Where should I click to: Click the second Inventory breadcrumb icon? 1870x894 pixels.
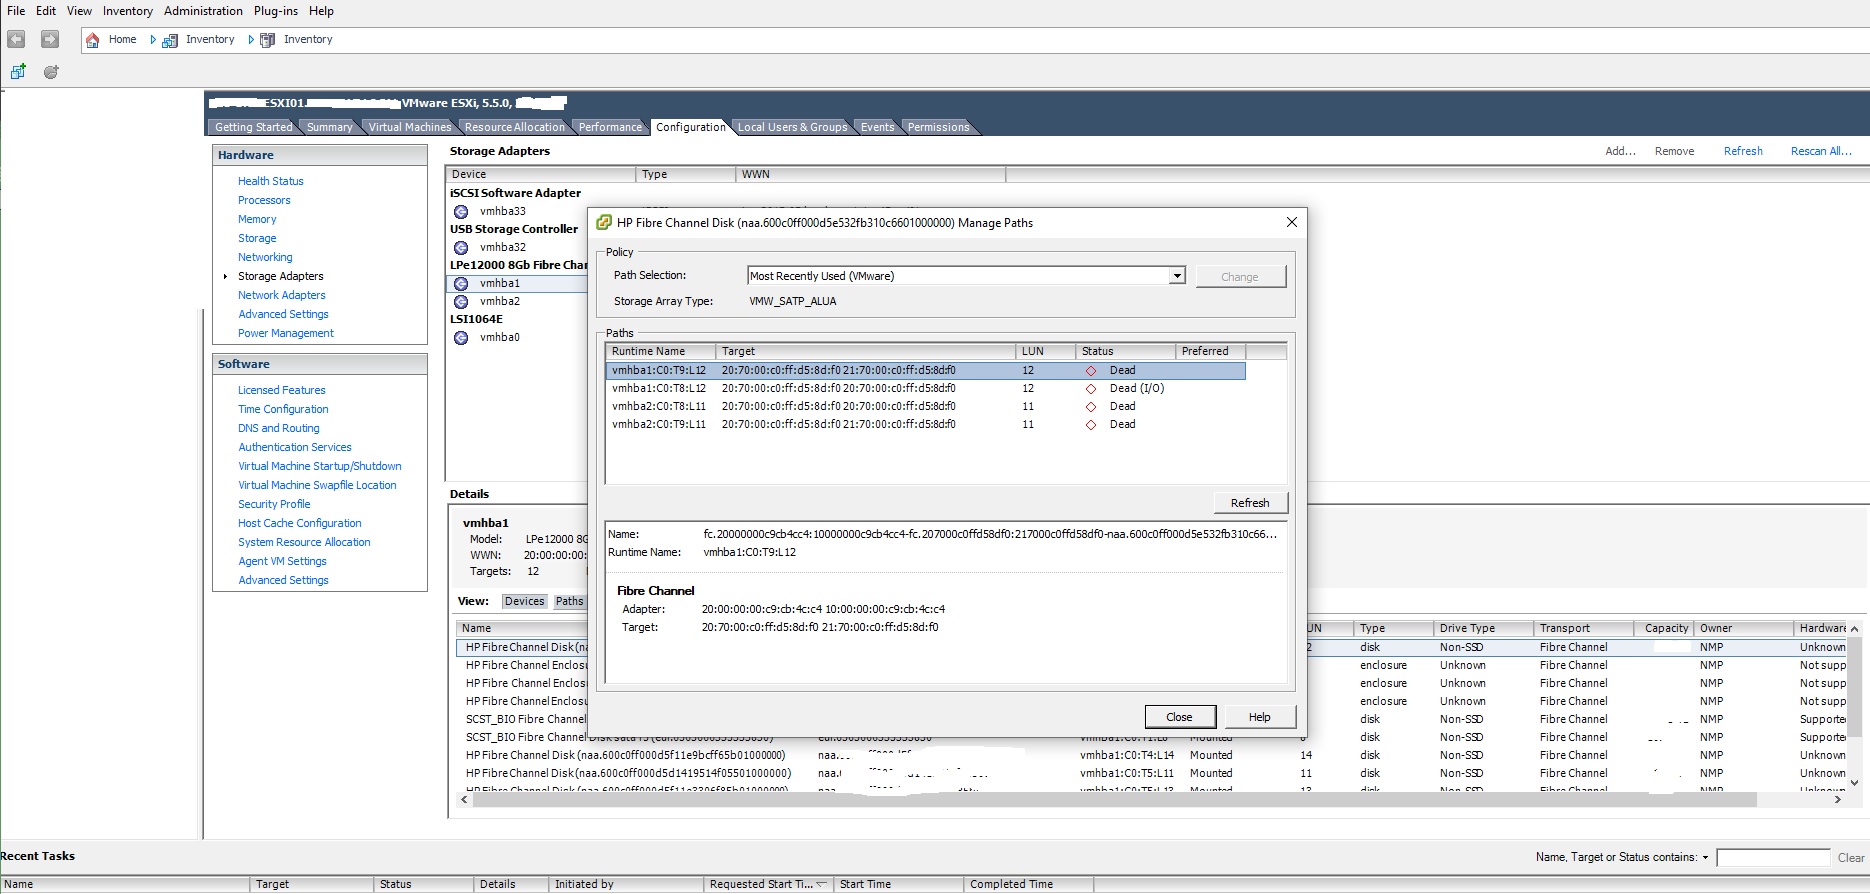pos(268,40)
